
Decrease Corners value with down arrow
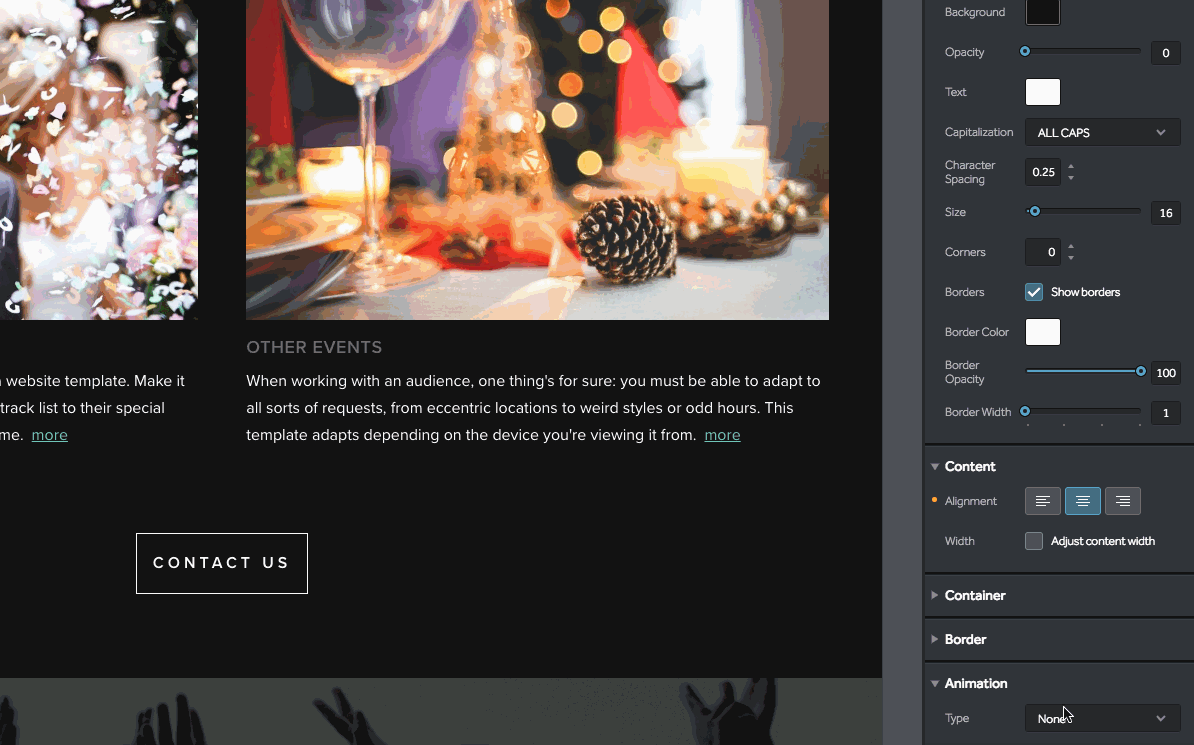pyautogui.click(x=1071, y=258)
